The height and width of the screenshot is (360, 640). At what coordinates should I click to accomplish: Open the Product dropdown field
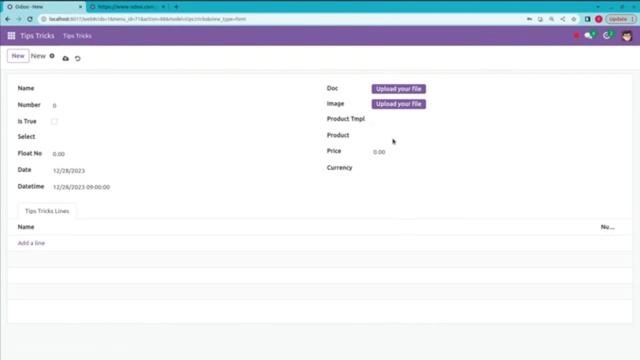pos(496,135)
